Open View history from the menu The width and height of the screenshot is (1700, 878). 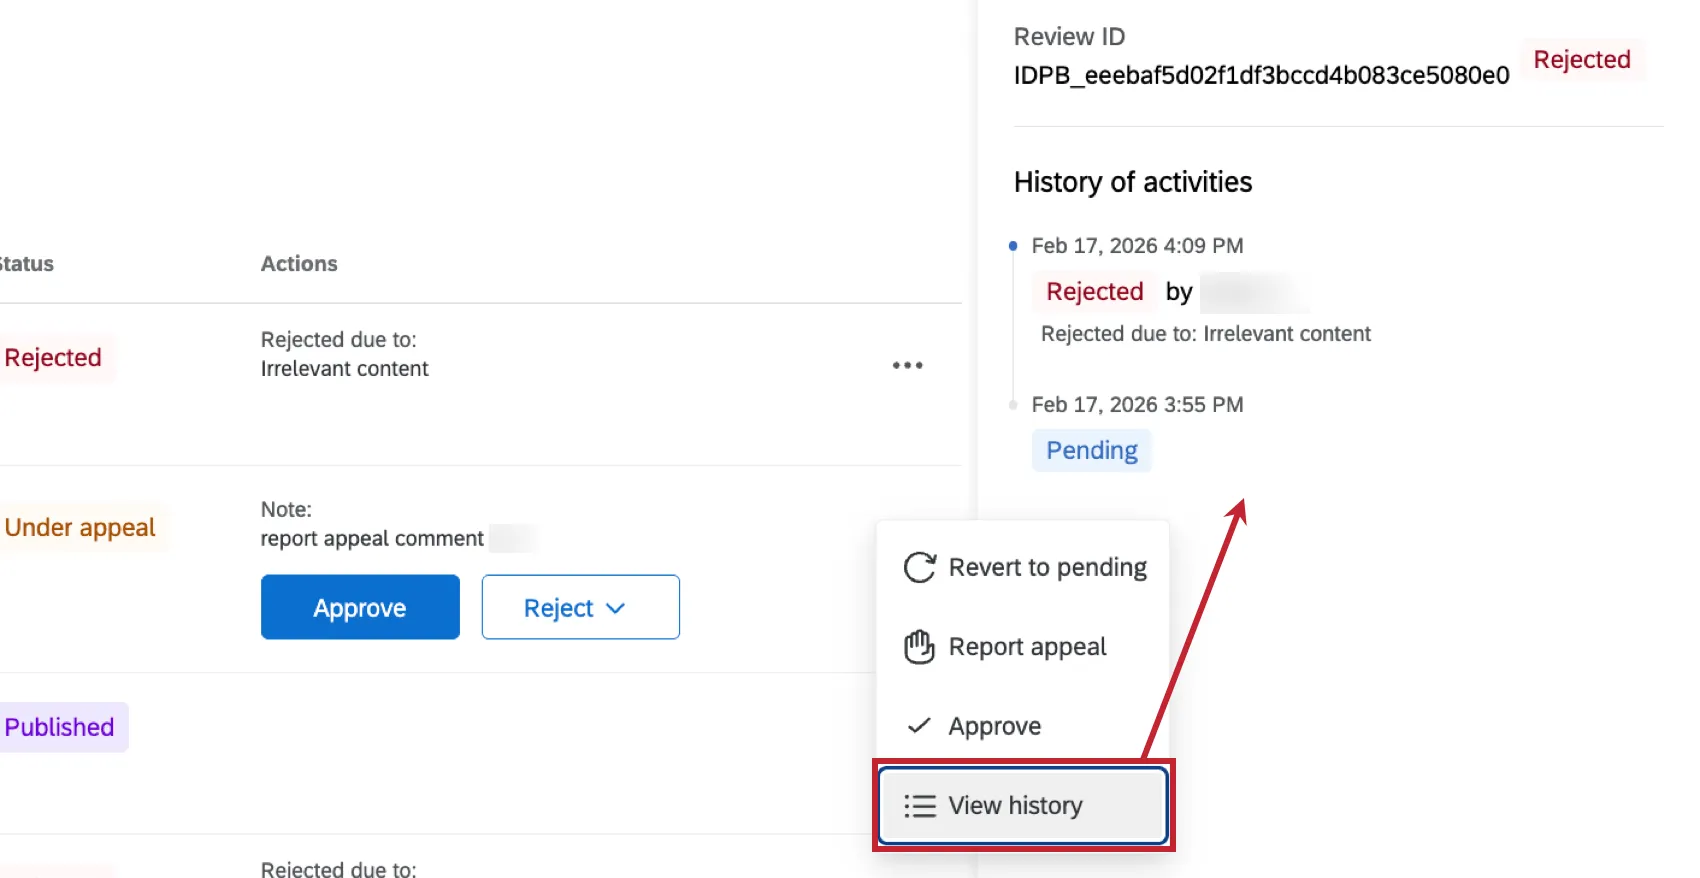click(1015, 806)
